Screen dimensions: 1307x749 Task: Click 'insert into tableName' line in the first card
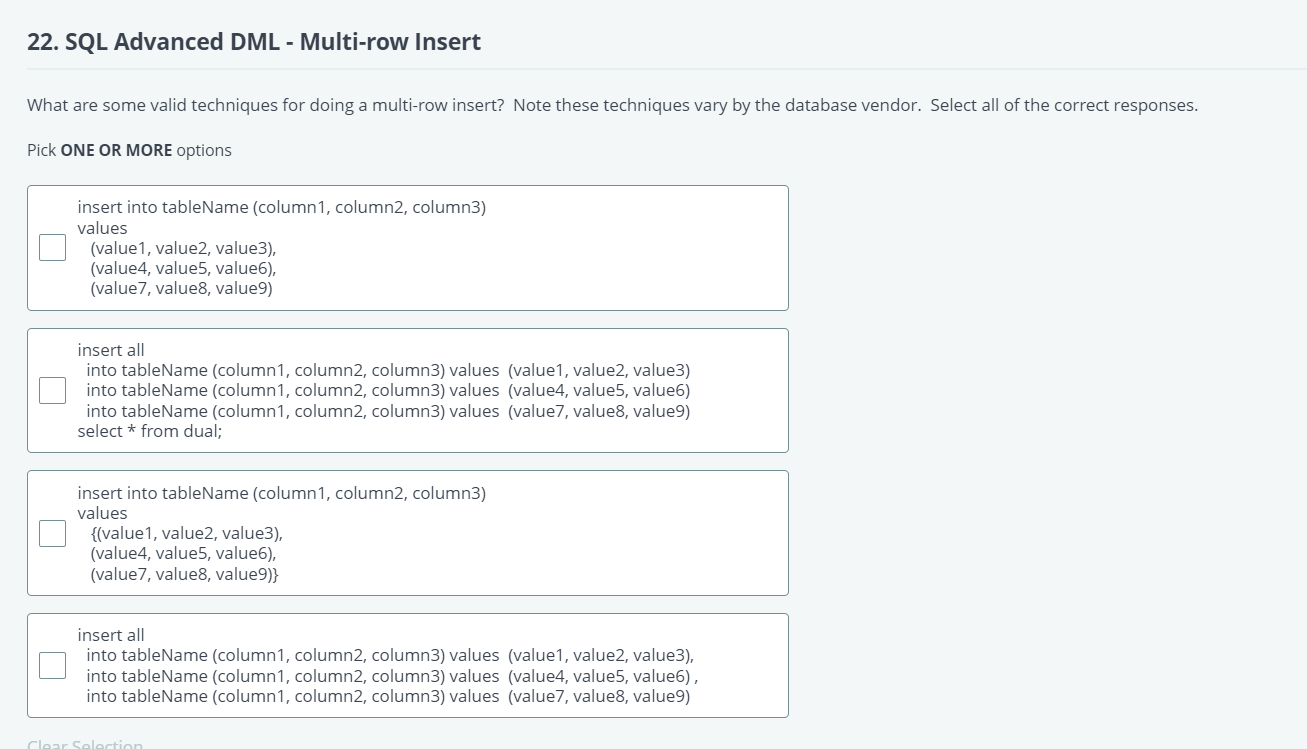point(281,207)
